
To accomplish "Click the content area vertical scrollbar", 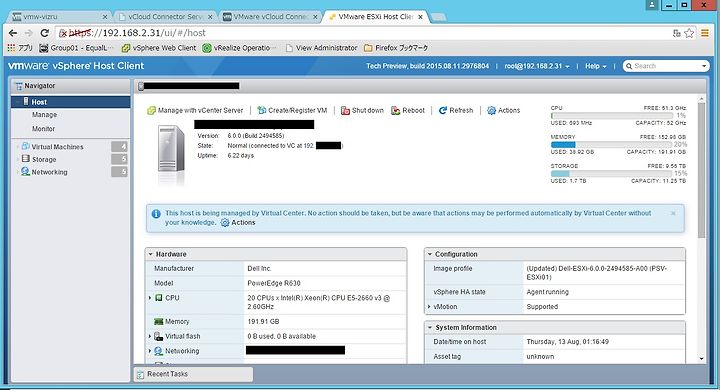I will click(x=701, y=170).
